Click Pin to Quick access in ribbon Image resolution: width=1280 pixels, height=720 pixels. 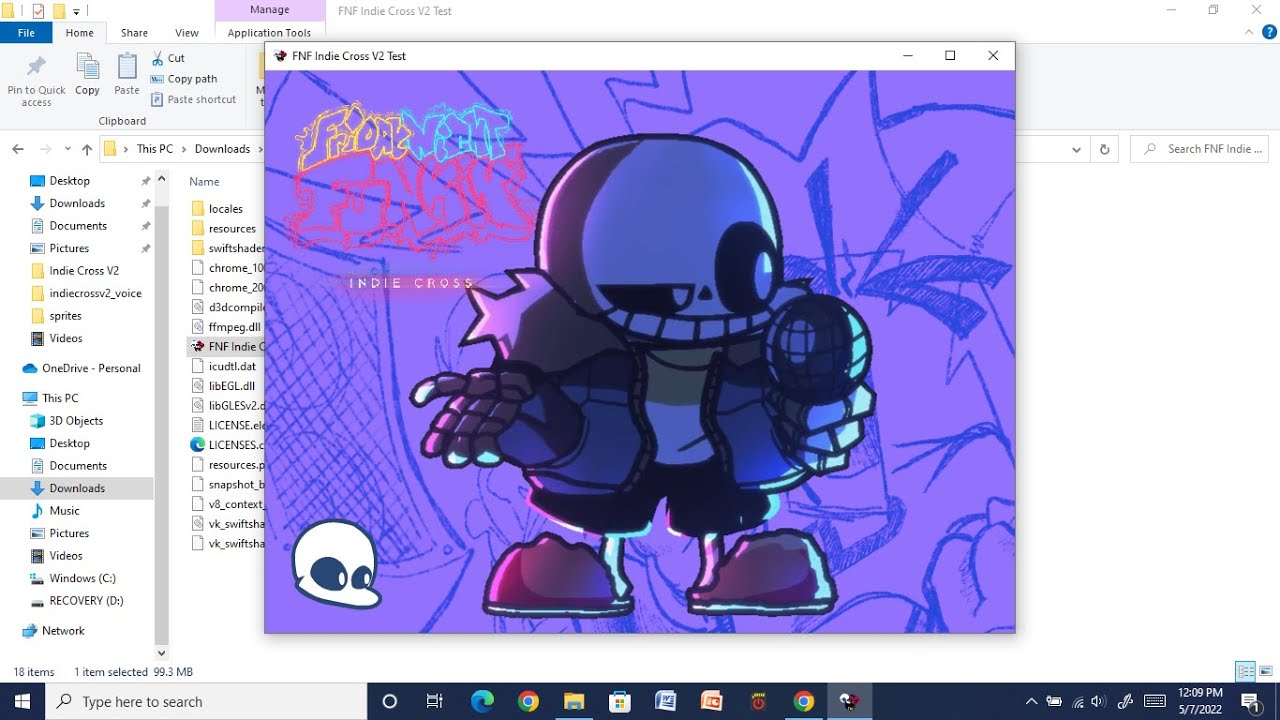pos(36,81)
